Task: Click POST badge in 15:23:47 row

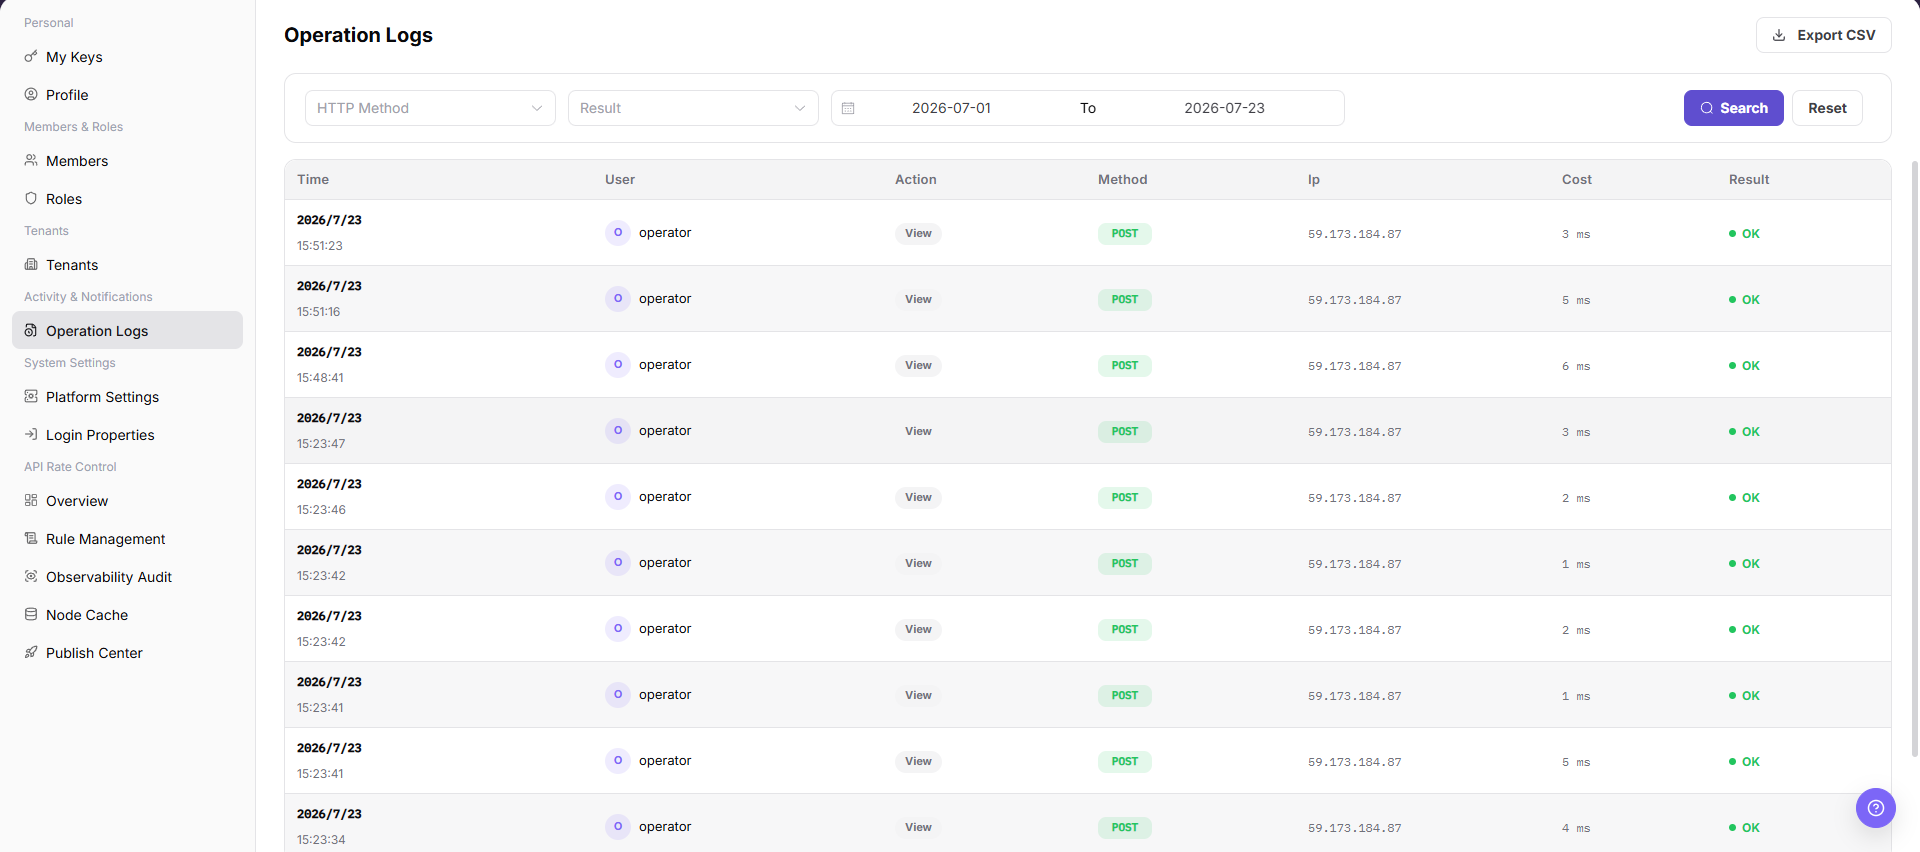Action: pyautogui.click(x=1125, y=431)
